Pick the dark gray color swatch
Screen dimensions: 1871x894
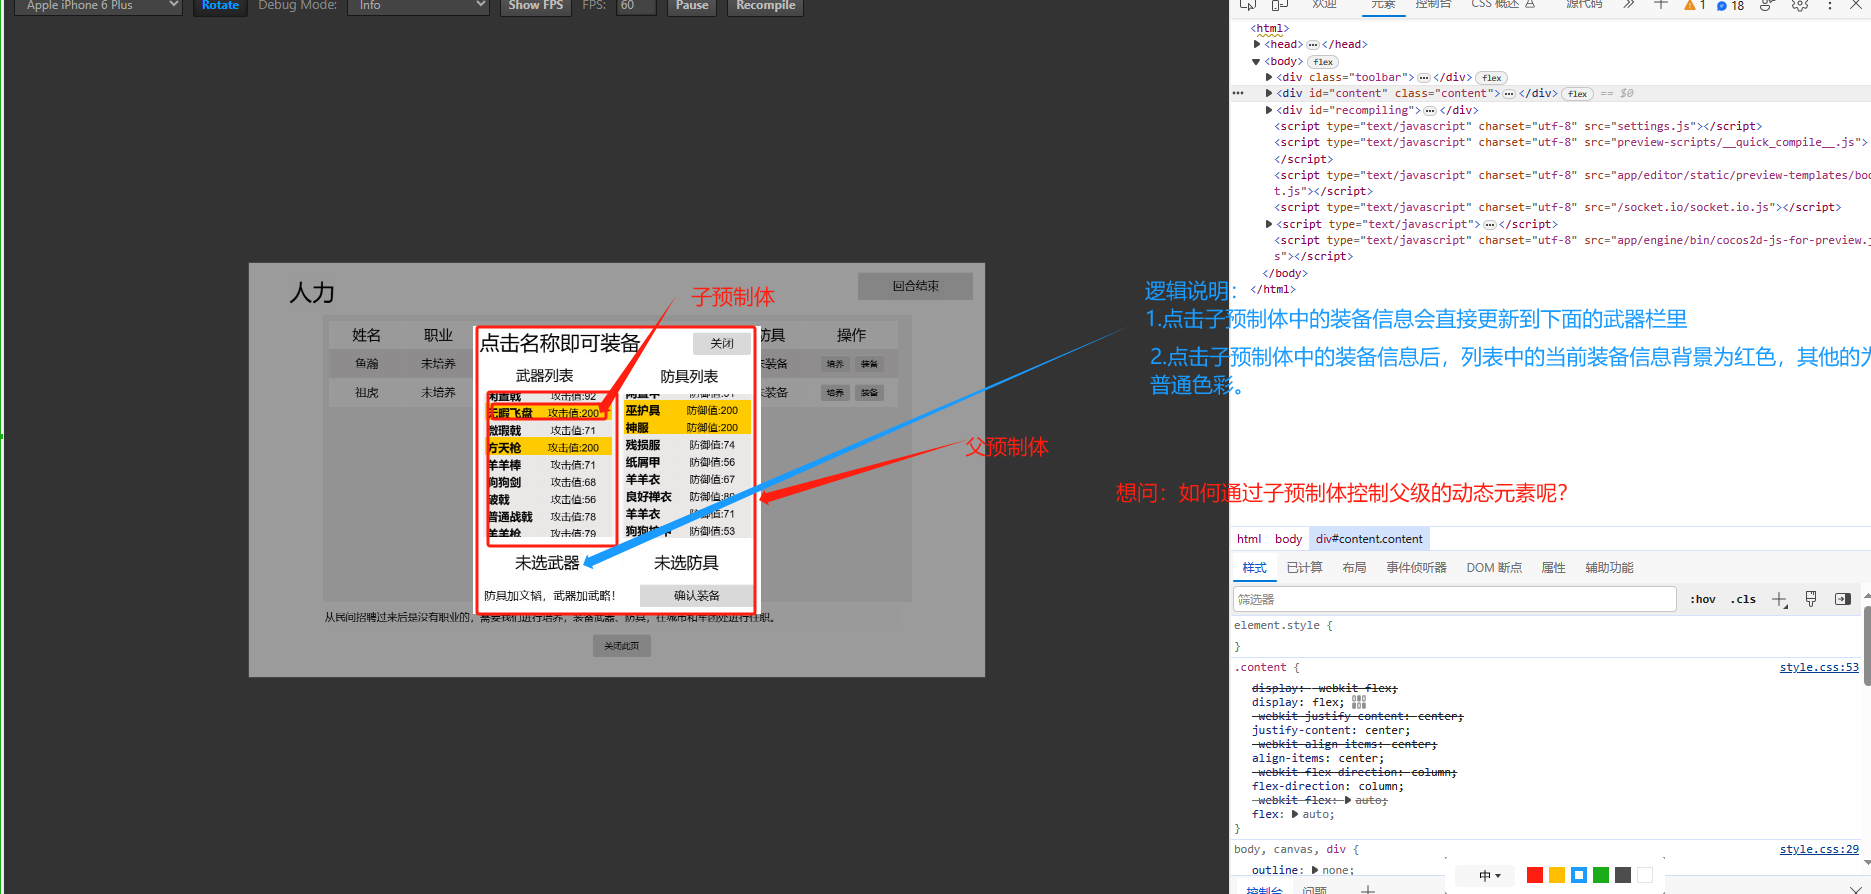(x=1623, y=875)
